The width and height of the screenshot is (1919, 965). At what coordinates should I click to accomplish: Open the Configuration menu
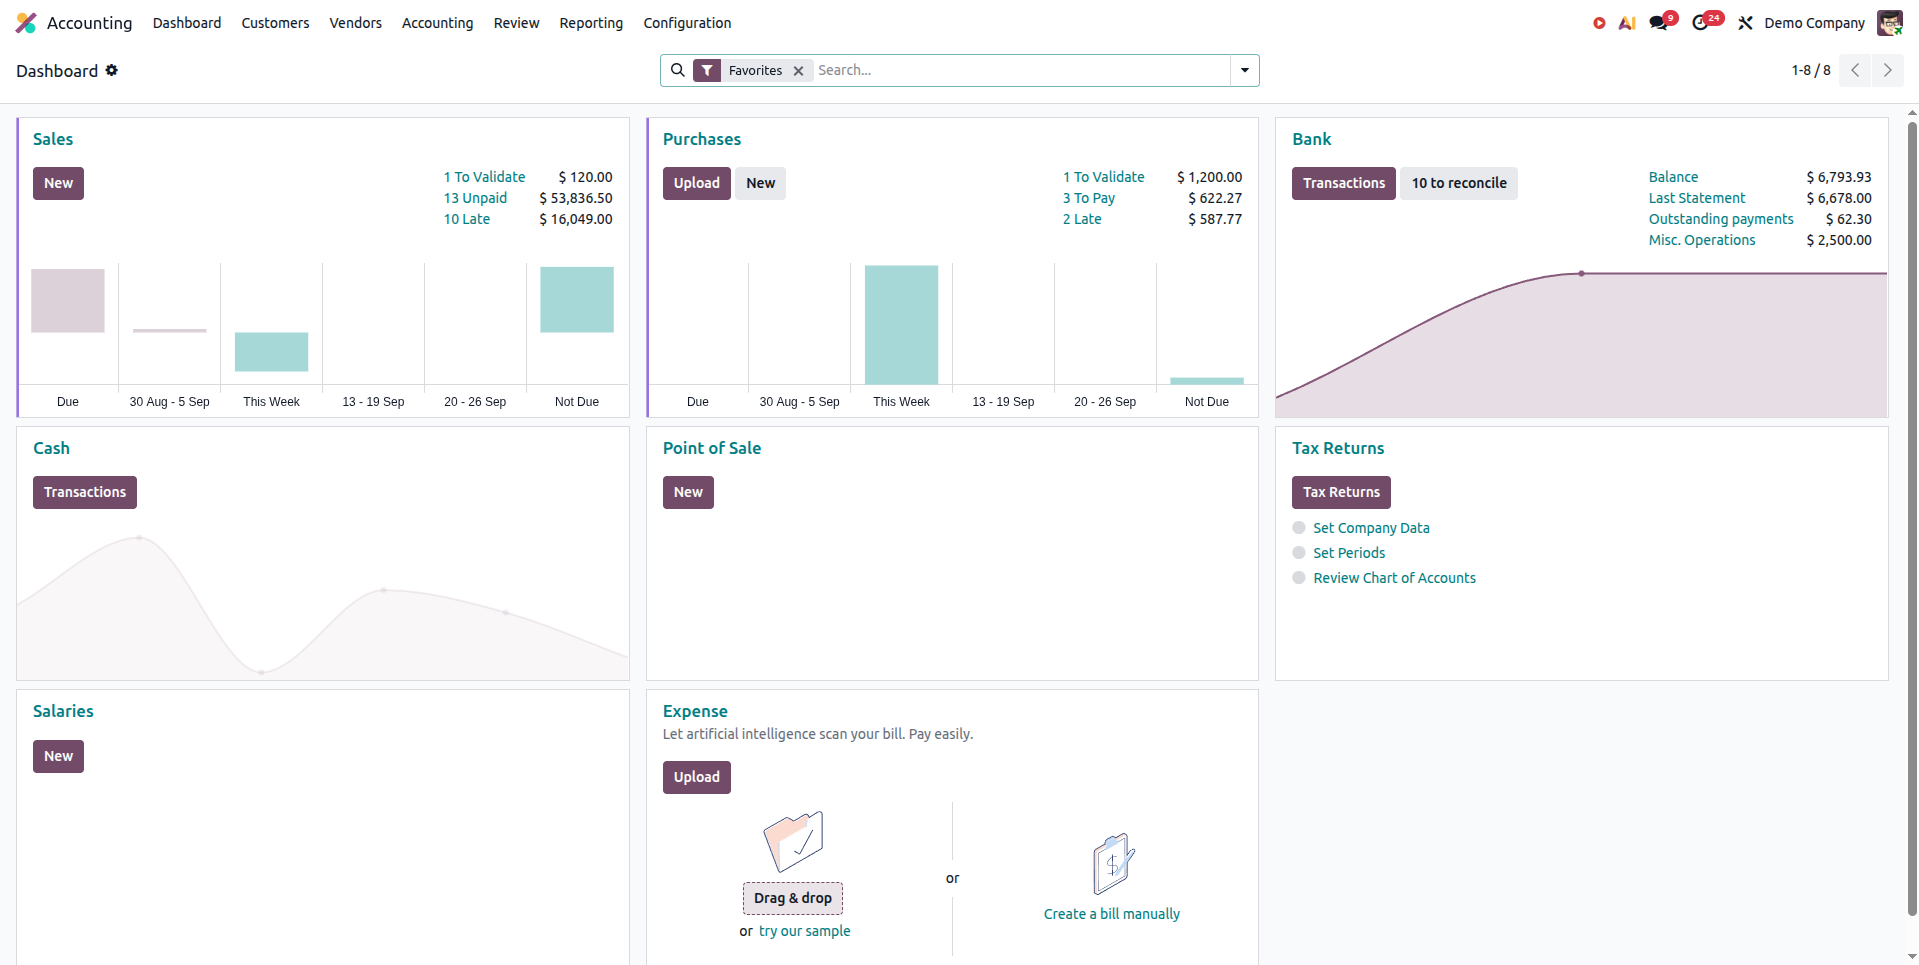pyautogui.click(x=687, y=23)
